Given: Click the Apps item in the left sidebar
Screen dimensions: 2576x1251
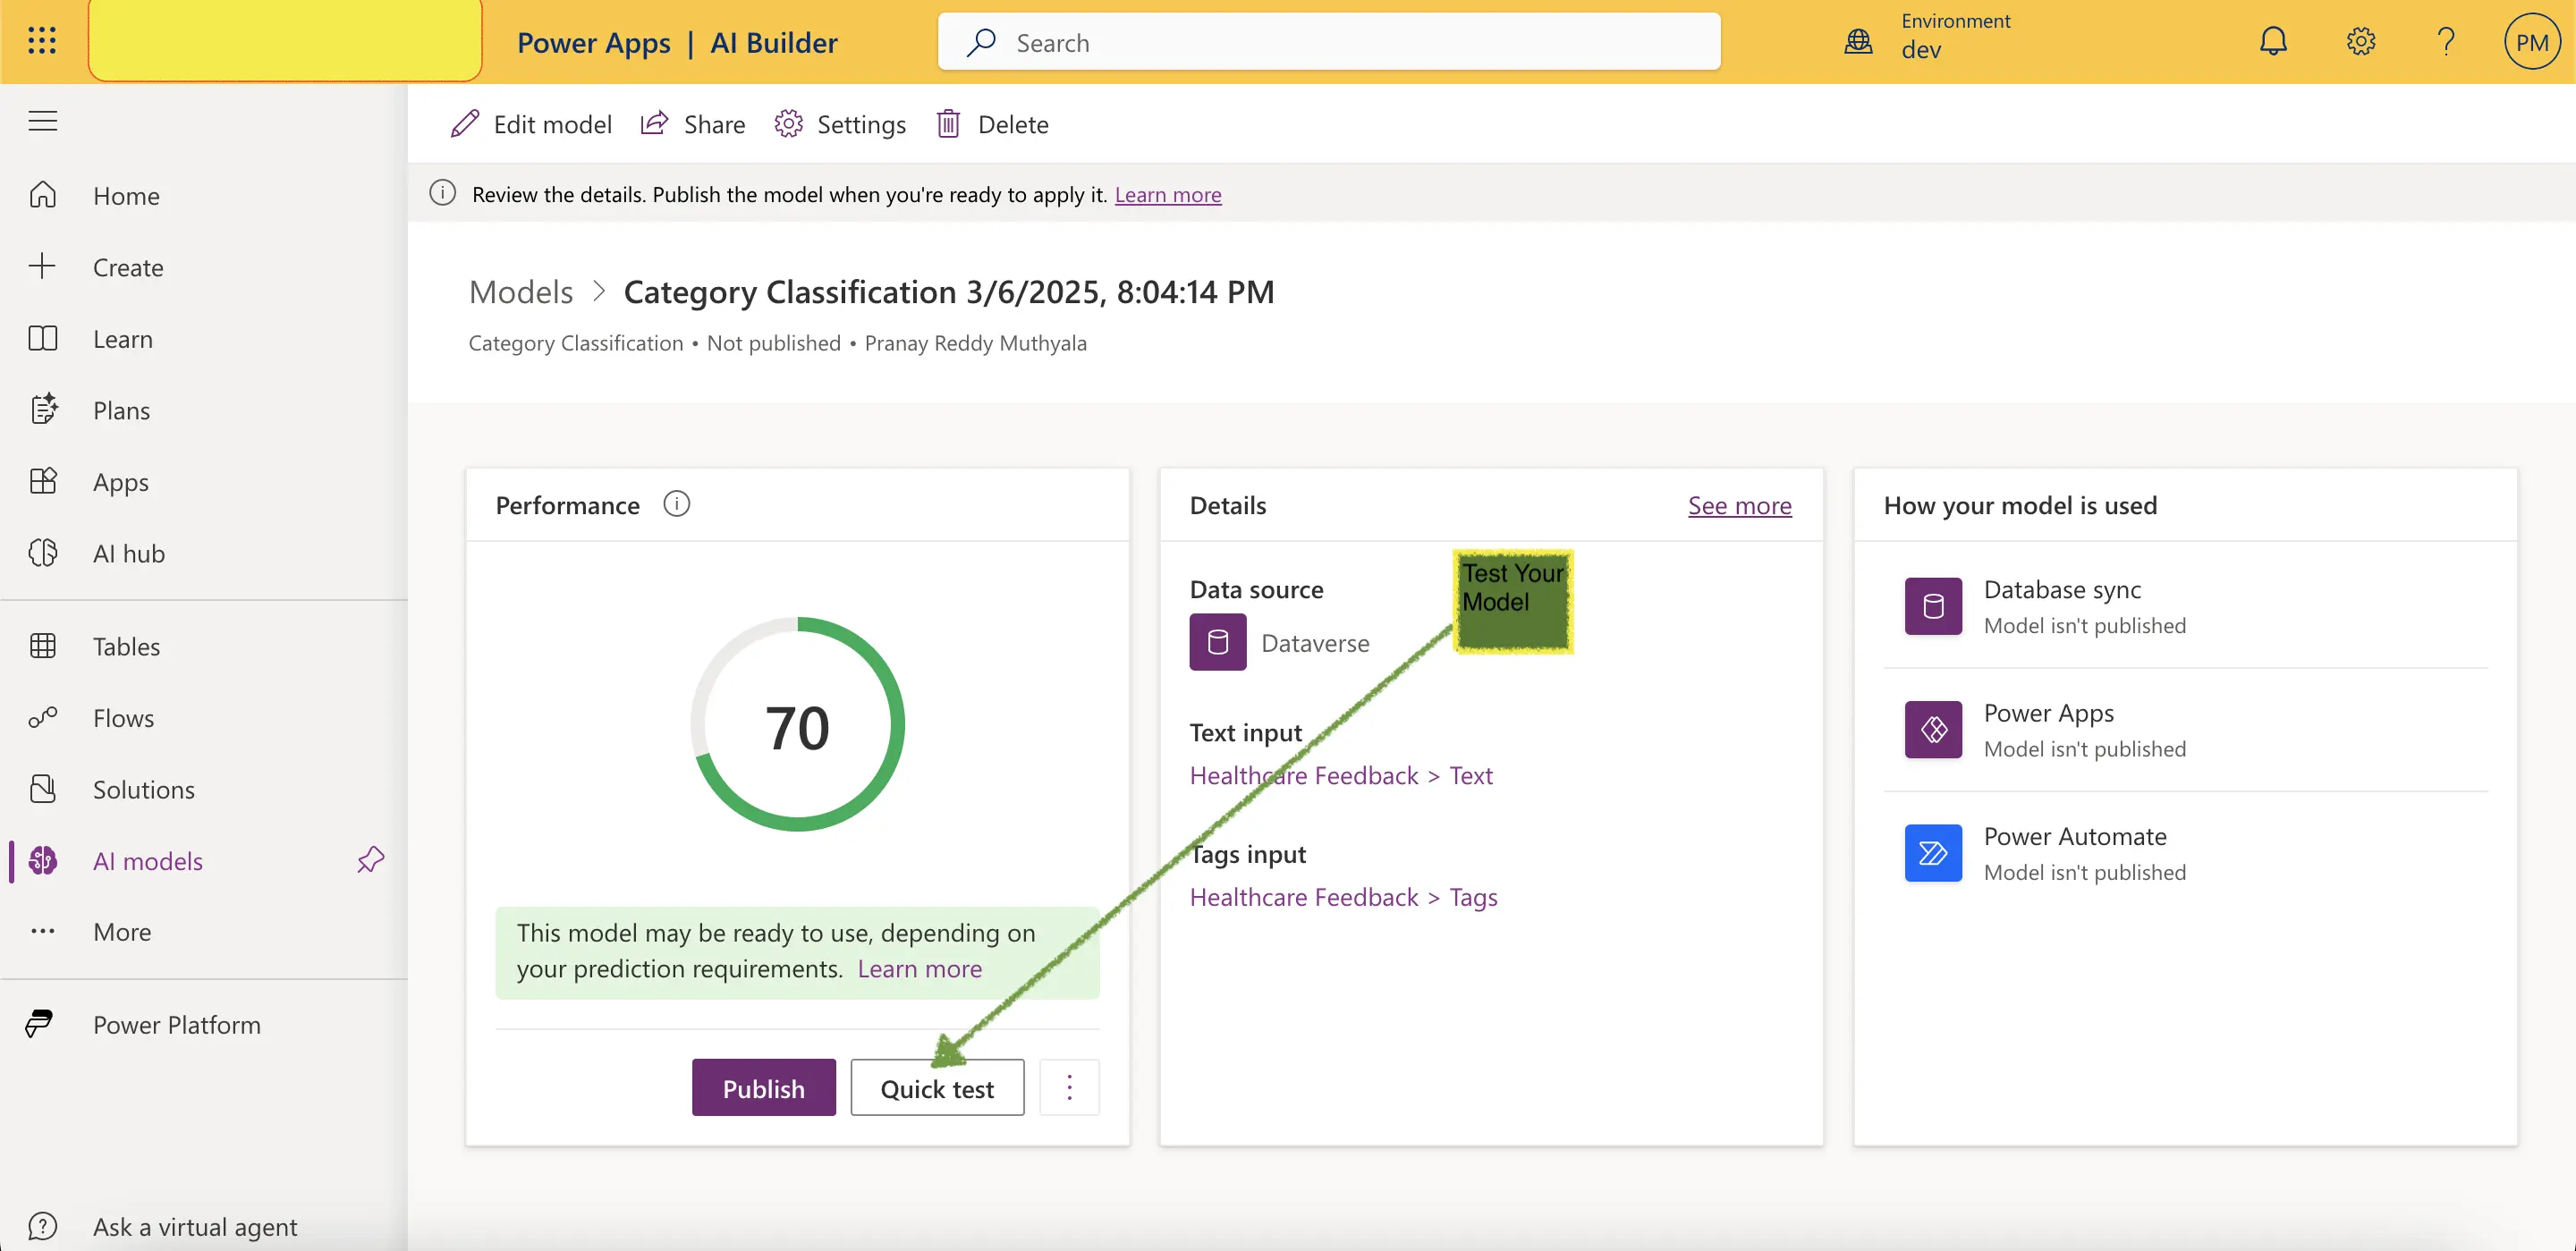Looking at the screenshot, I should point(120,481).
